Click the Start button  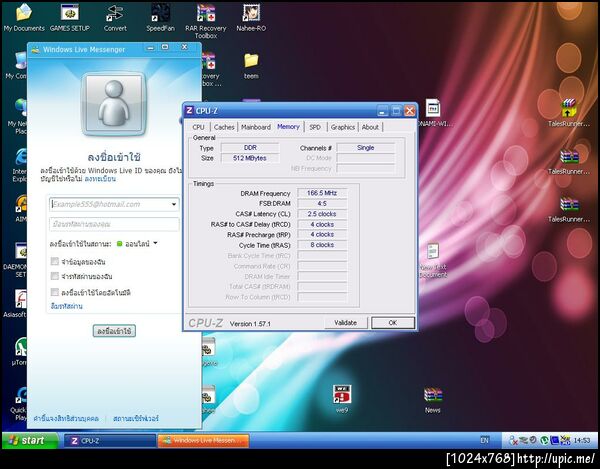click(x=30, y=440)
